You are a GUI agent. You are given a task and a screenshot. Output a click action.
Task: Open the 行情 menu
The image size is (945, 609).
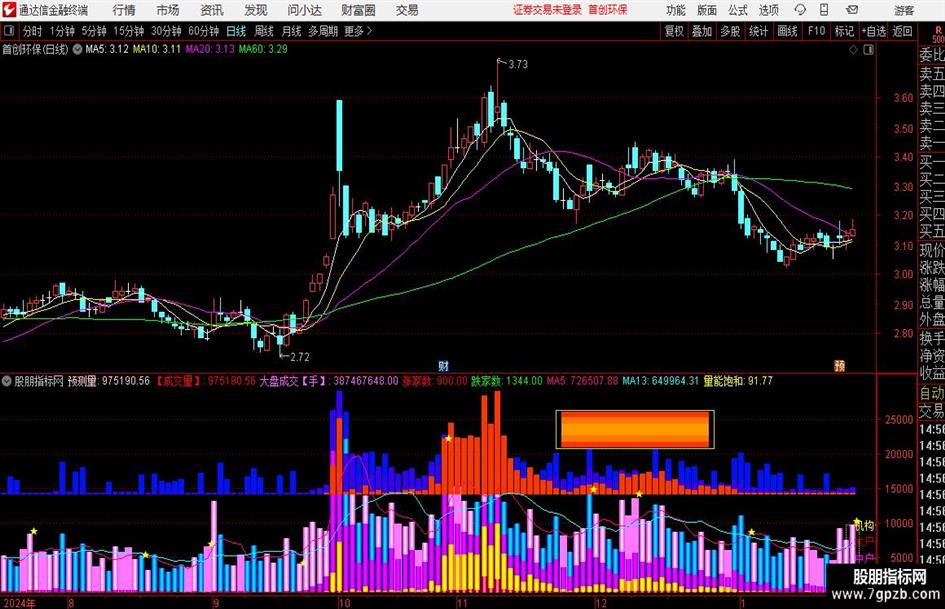(x=124, y=10)
